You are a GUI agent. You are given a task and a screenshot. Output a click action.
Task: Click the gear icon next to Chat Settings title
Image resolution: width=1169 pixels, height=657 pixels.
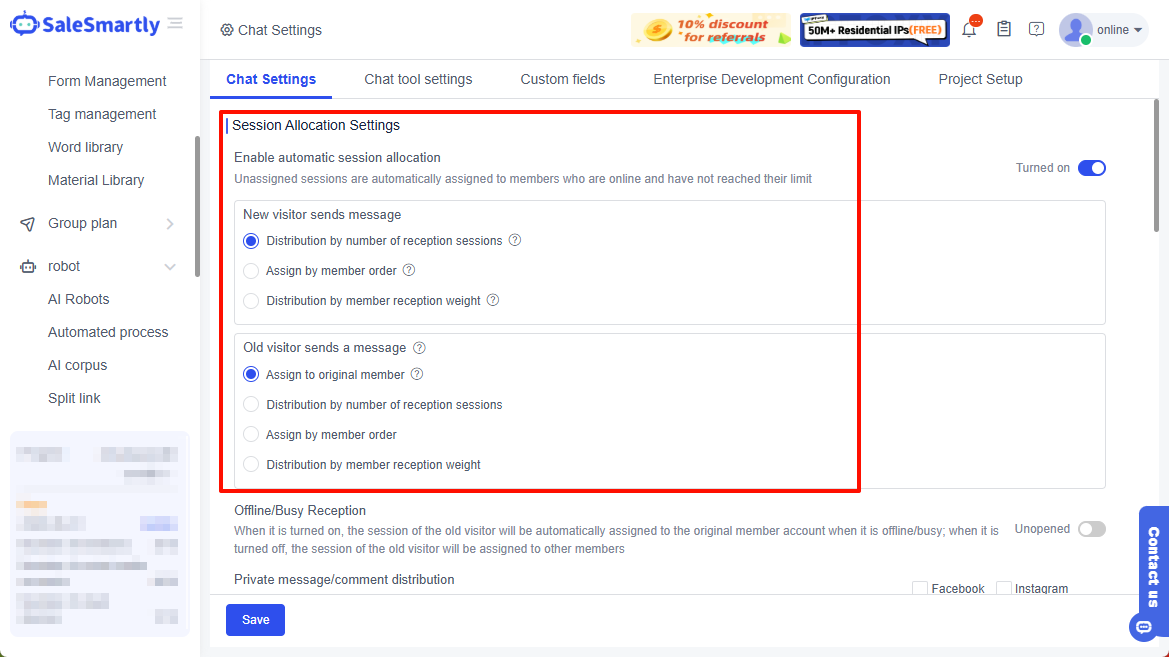coord(225,30)
